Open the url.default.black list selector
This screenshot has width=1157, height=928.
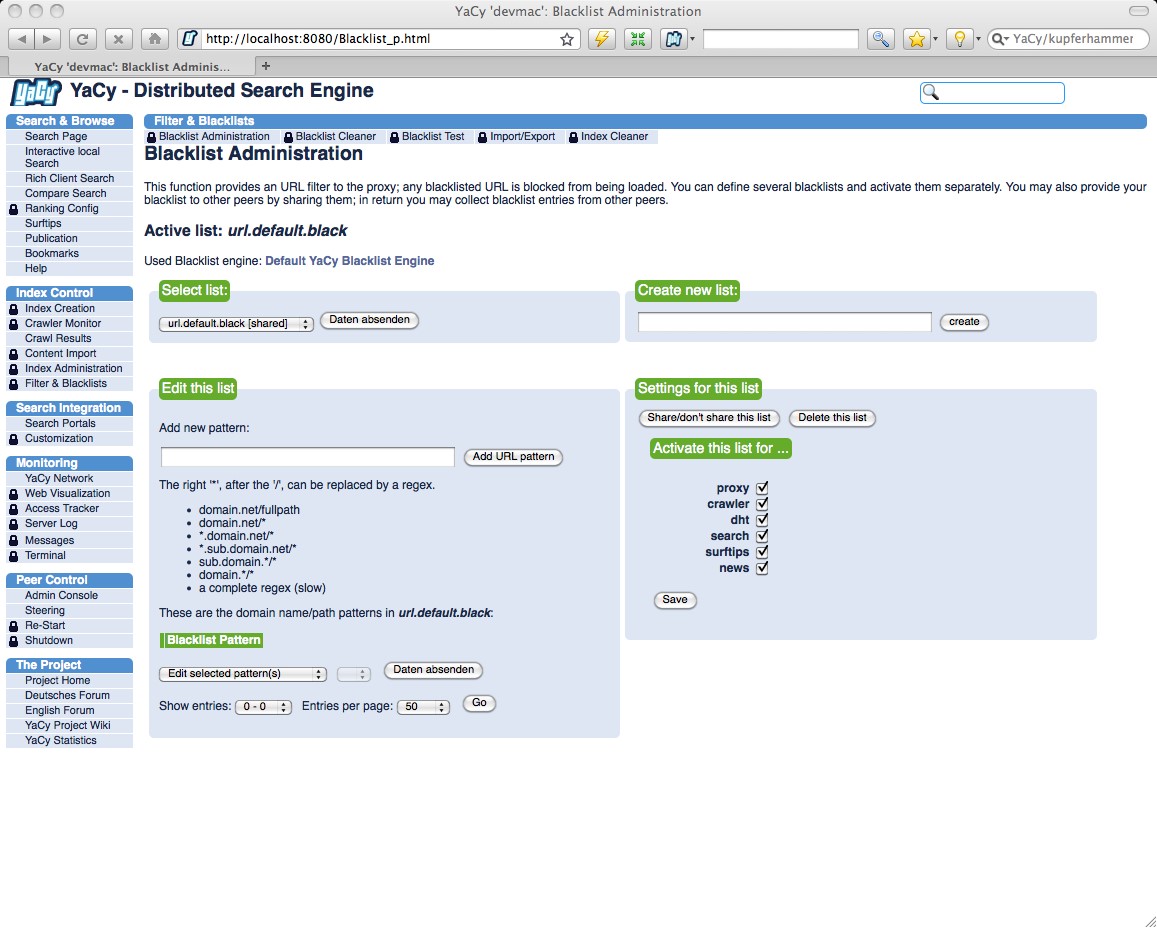click(236, 324)
